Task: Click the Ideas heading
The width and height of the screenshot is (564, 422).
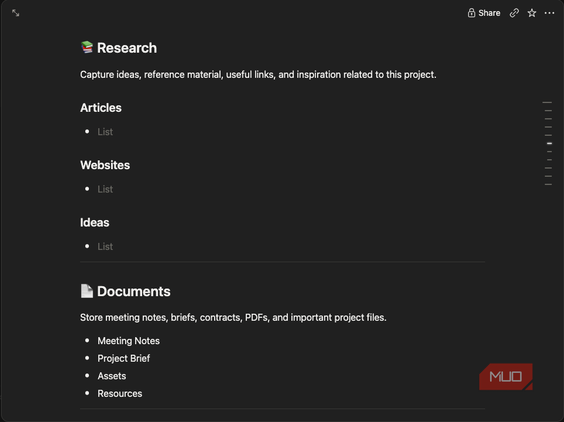Action: (95, 222)
